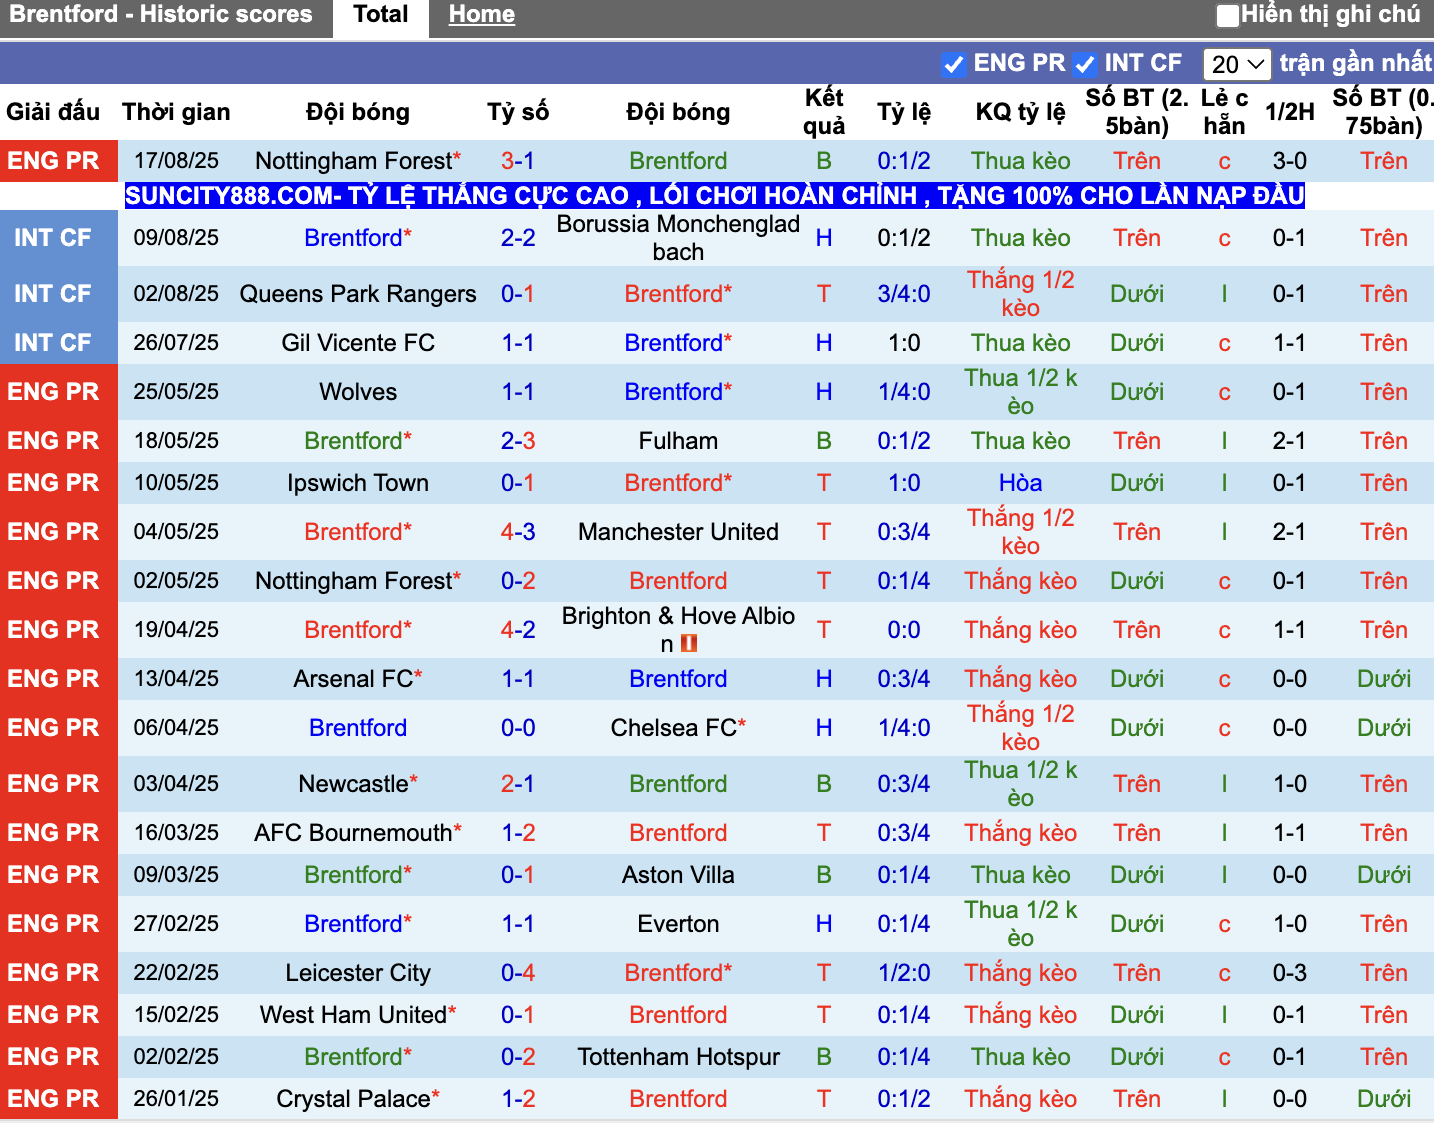Click the Hòa result on Ipswich Town row
The width and height of the screenshot is (1434, 1128).
click(x=1021, y=483)
